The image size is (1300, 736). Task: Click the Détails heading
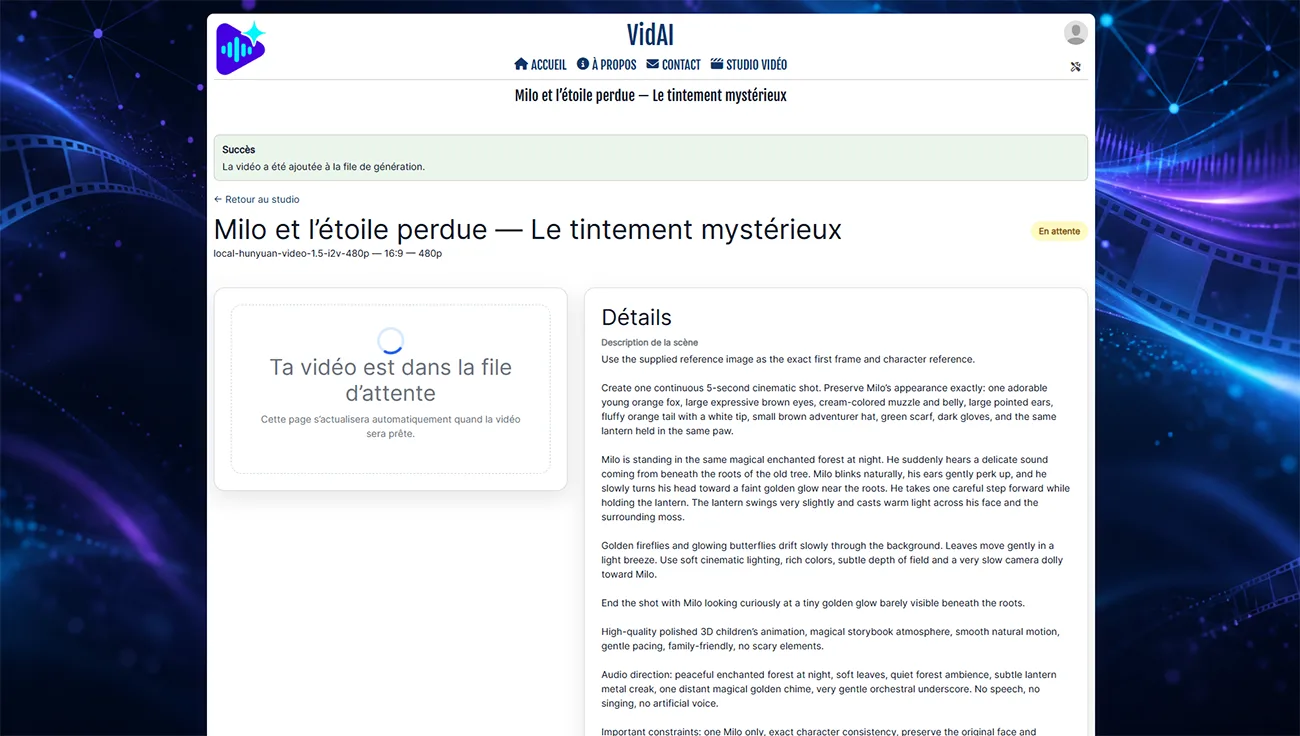637,318
